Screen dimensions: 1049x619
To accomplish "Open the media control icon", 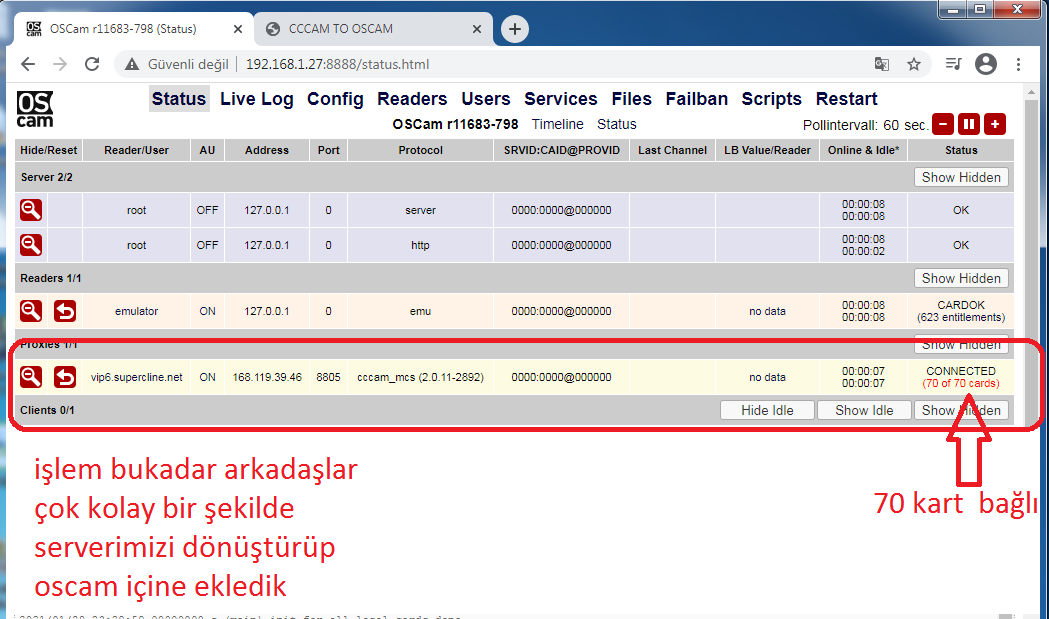I will [953, 64].
